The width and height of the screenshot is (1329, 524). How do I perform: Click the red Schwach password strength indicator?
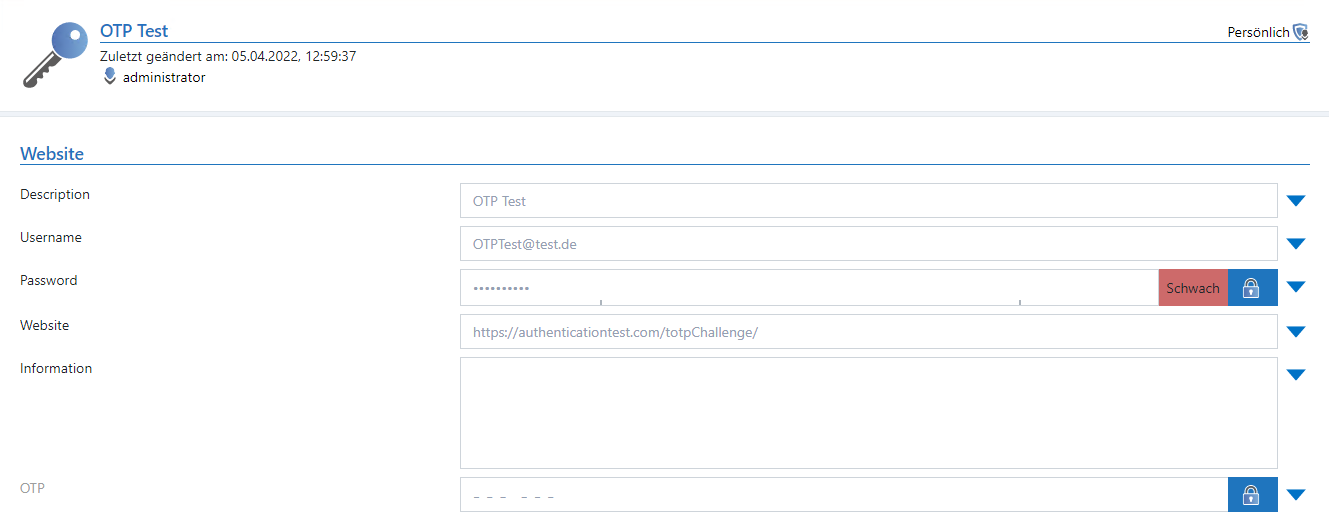click(x=1193, y=288)
